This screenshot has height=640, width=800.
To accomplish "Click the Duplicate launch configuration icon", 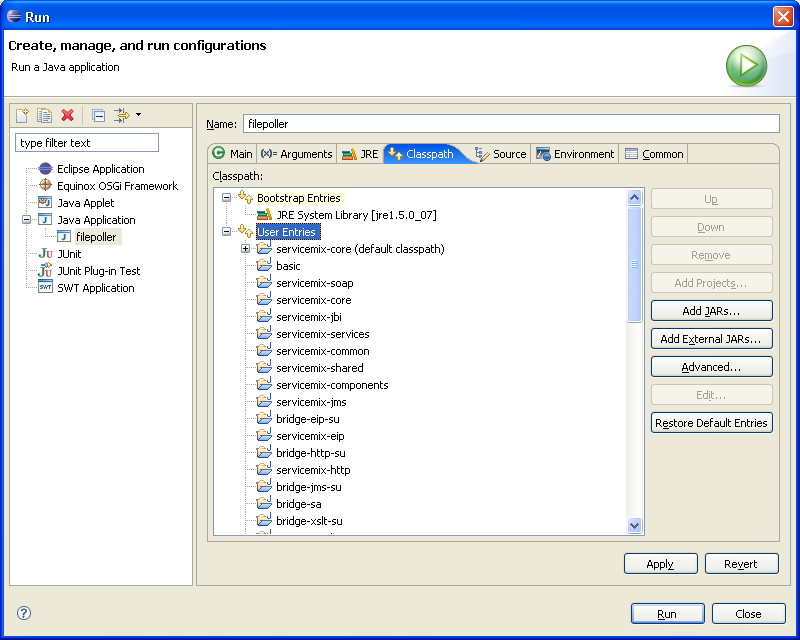I will point(44,116).
